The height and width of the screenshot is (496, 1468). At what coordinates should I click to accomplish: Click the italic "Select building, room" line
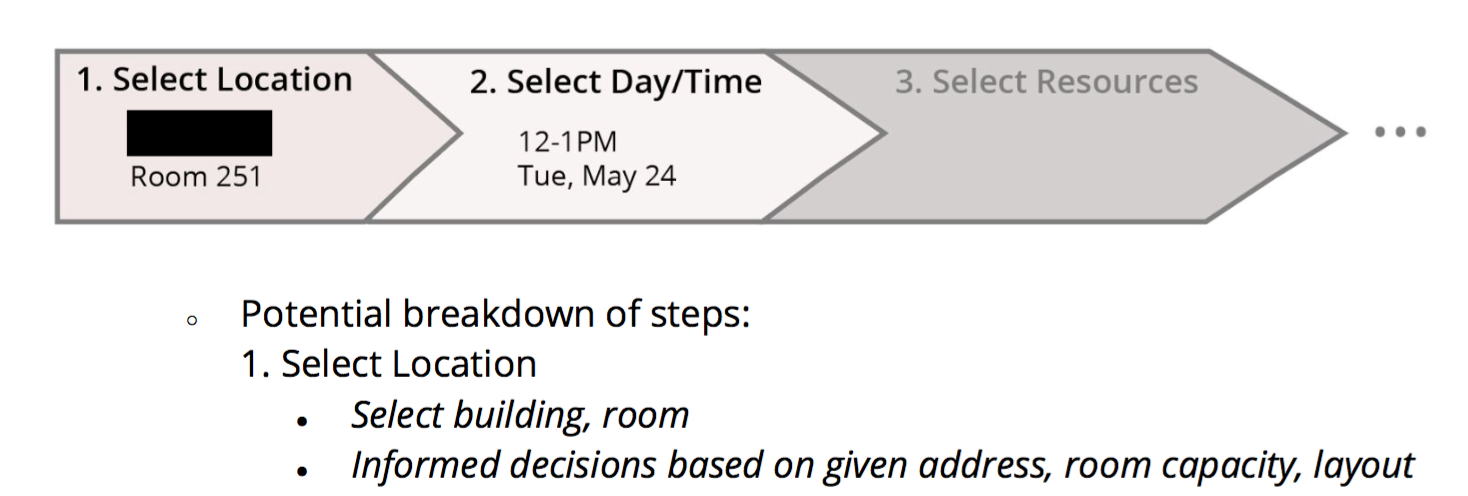click(520, 414)
